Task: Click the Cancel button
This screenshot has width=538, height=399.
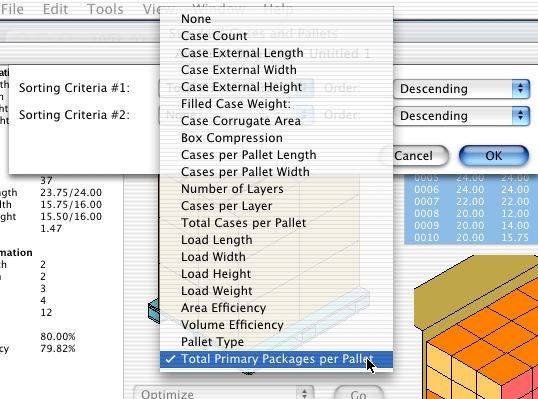Action: tap(413, 156)
